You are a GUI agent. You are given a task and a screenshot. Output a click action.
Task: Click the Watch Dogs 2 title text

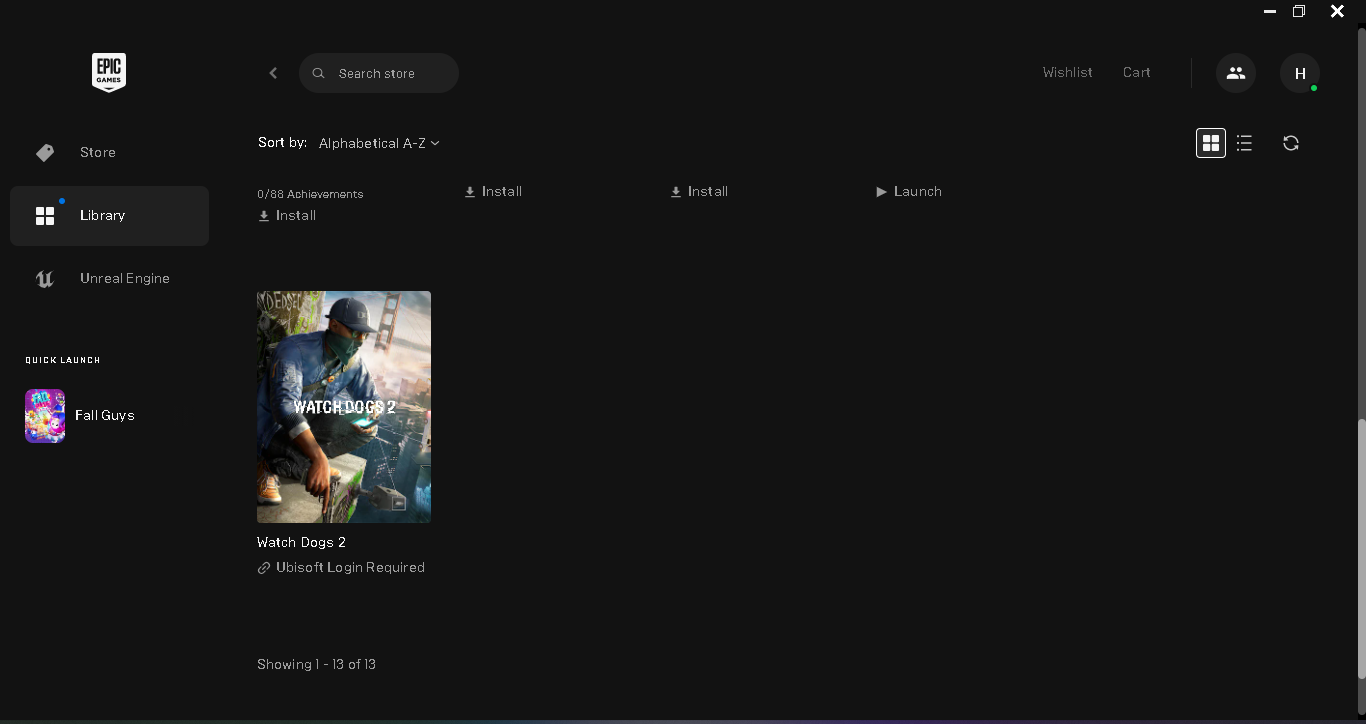tap(301, 542)
